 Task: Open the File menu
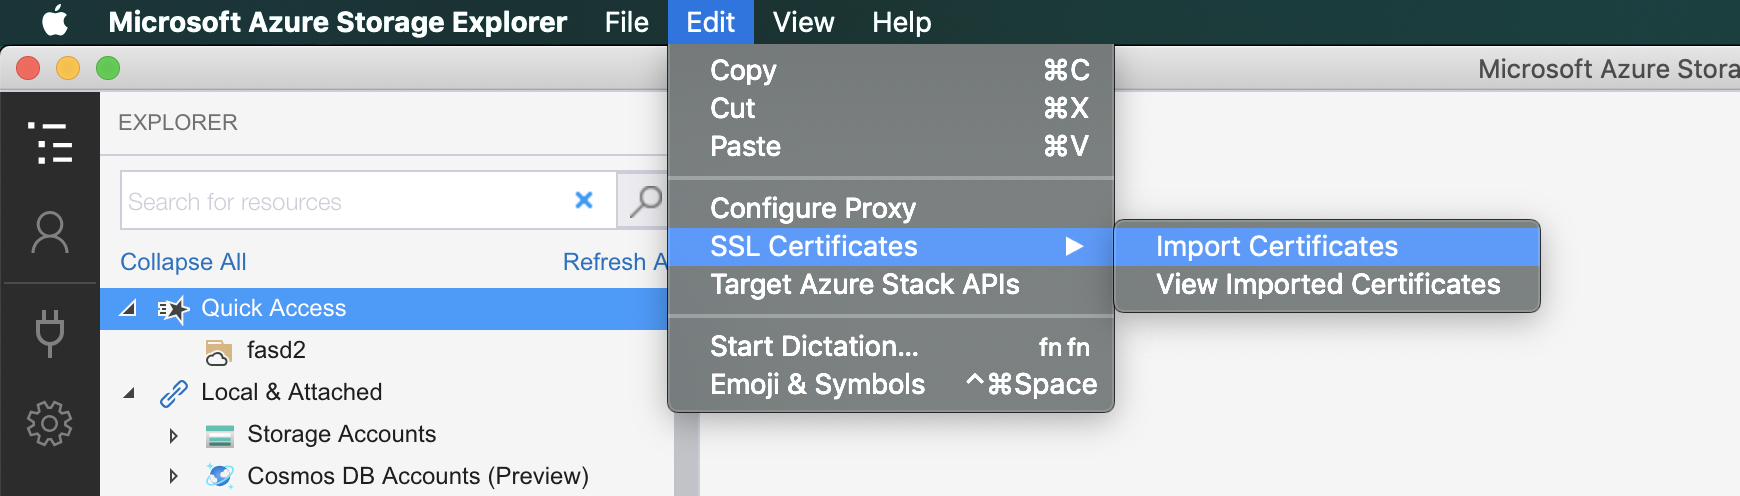(x=626, y=22)
